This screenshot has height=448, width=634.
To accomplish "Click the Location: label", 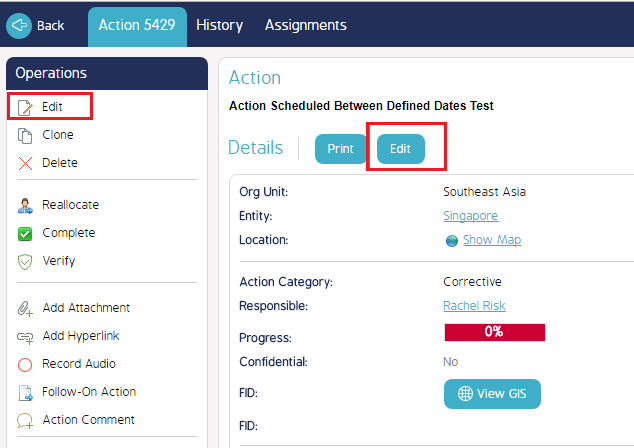I will 264,240.
